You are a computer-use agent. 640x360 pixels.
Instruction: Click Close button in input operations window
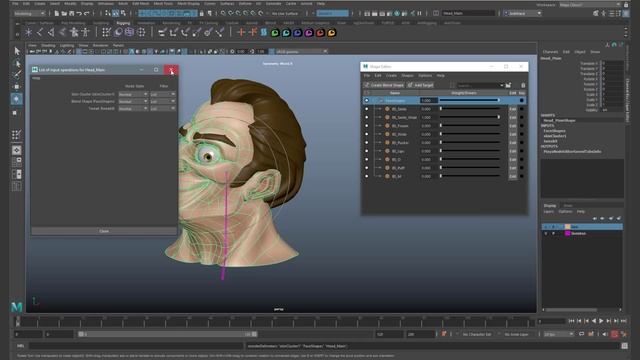104,231
